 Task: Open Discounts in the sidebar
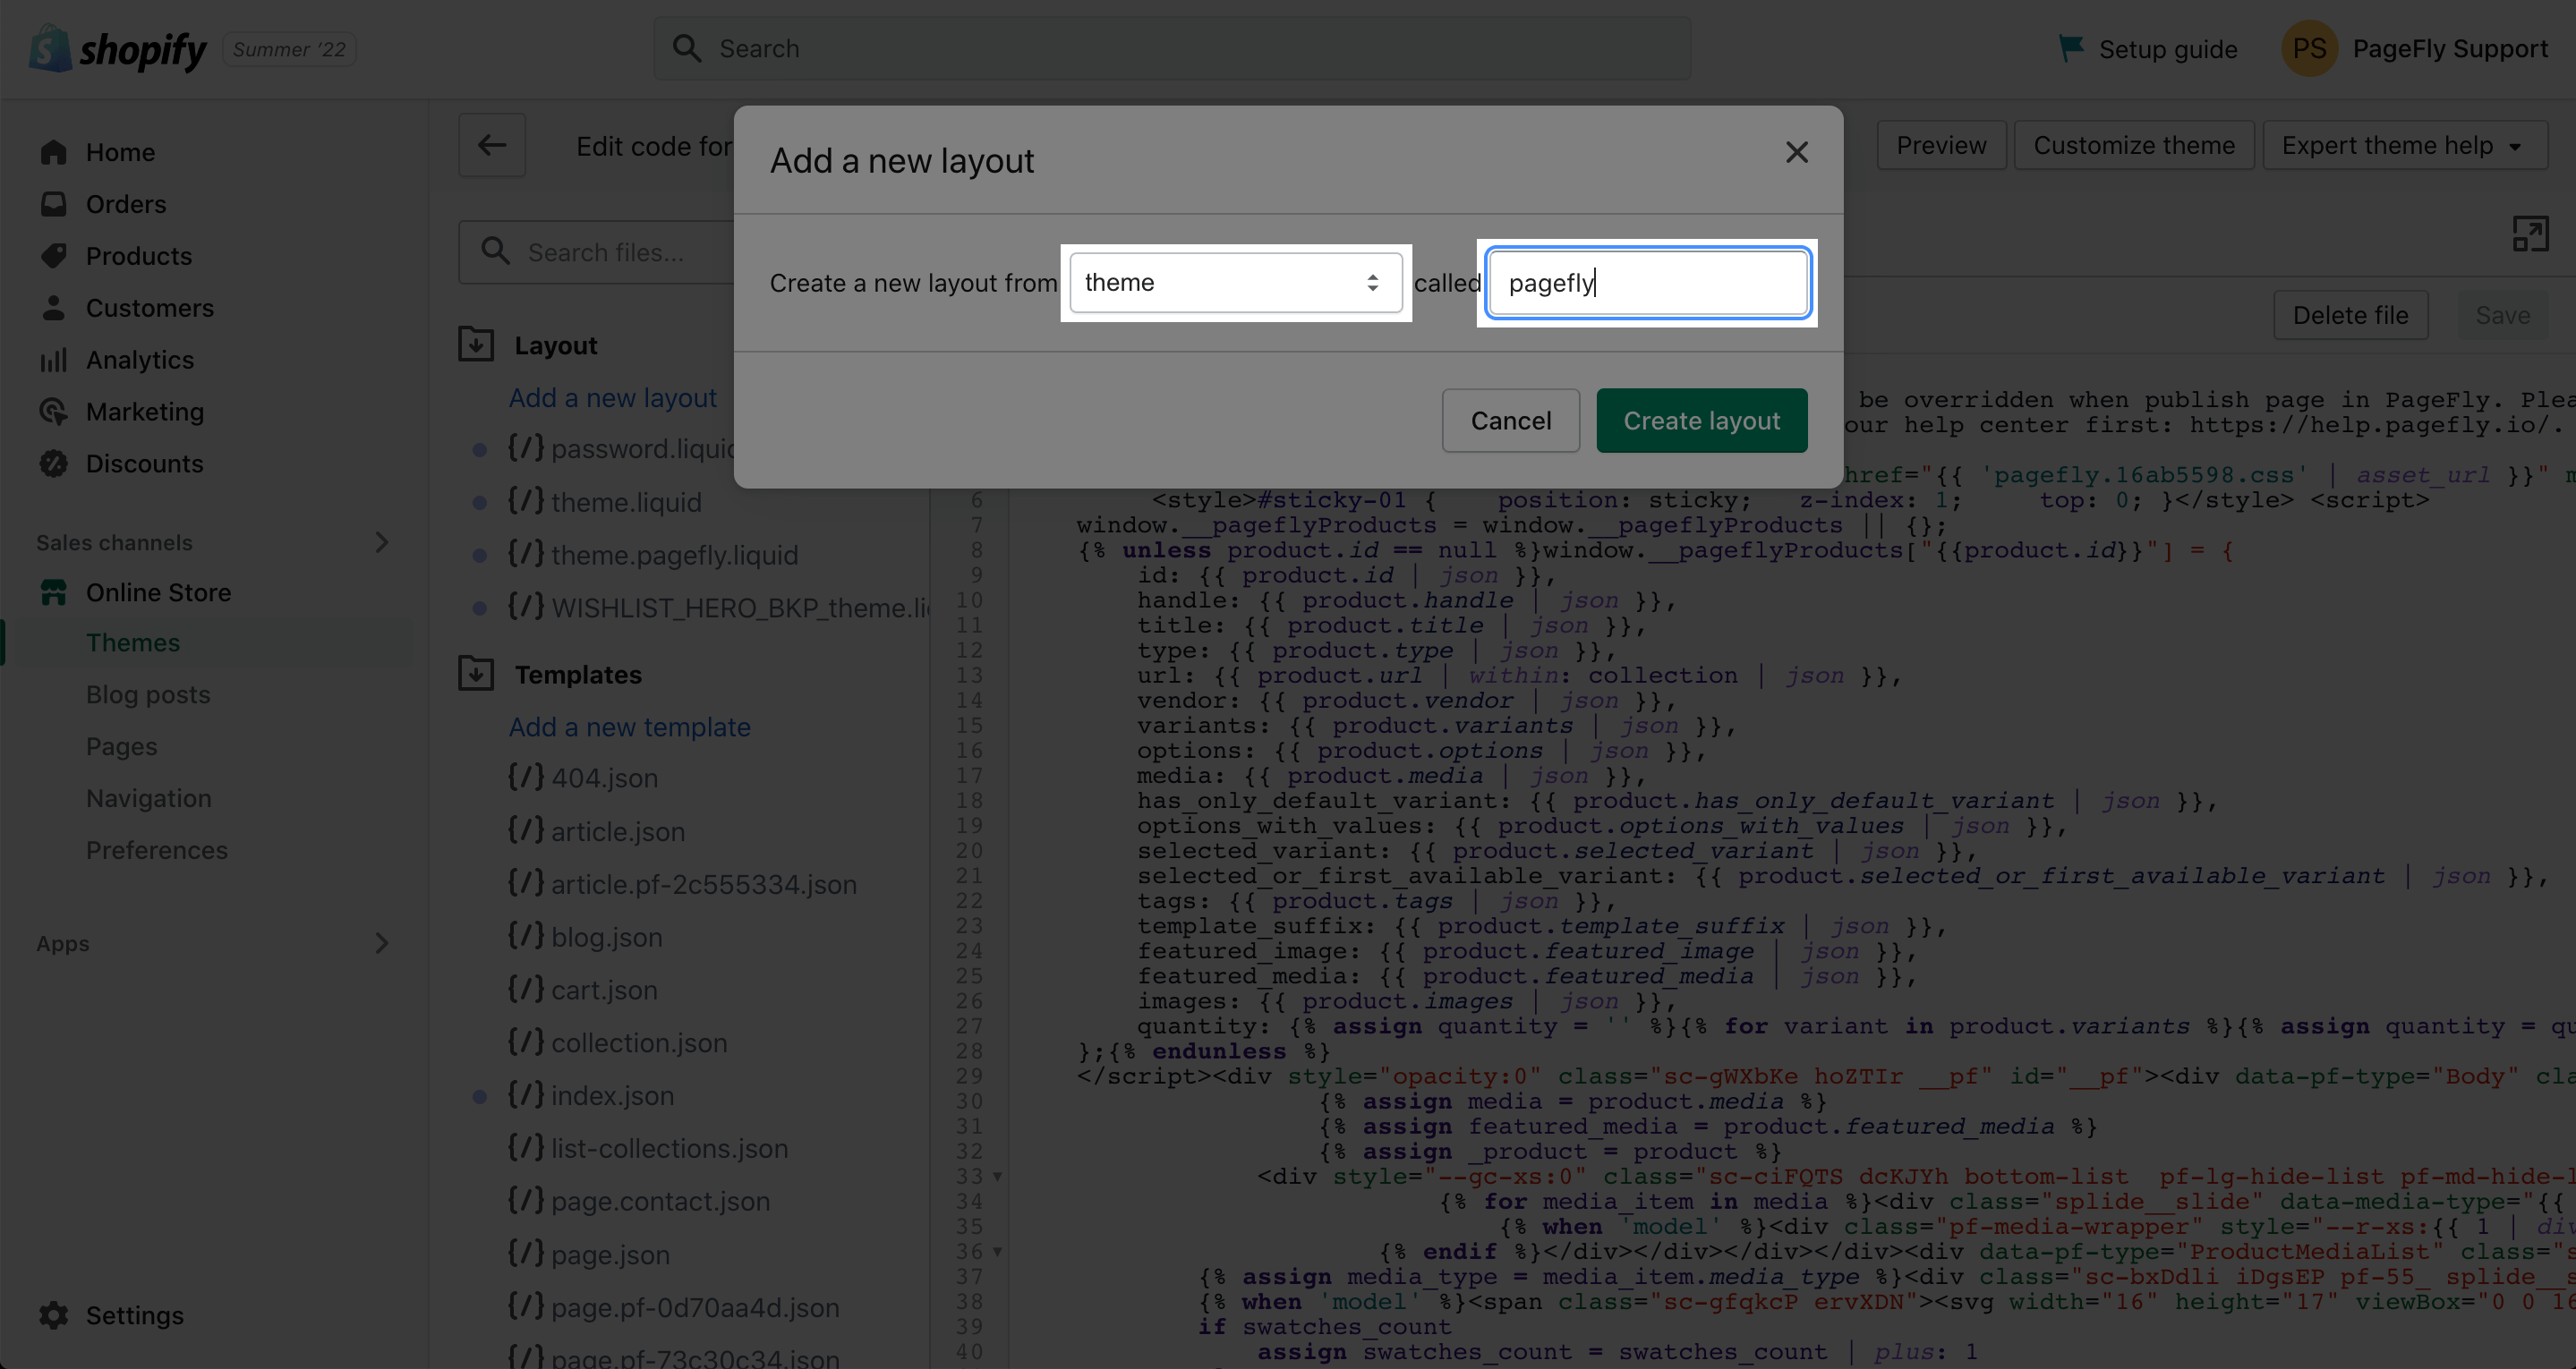click(144, 464)
